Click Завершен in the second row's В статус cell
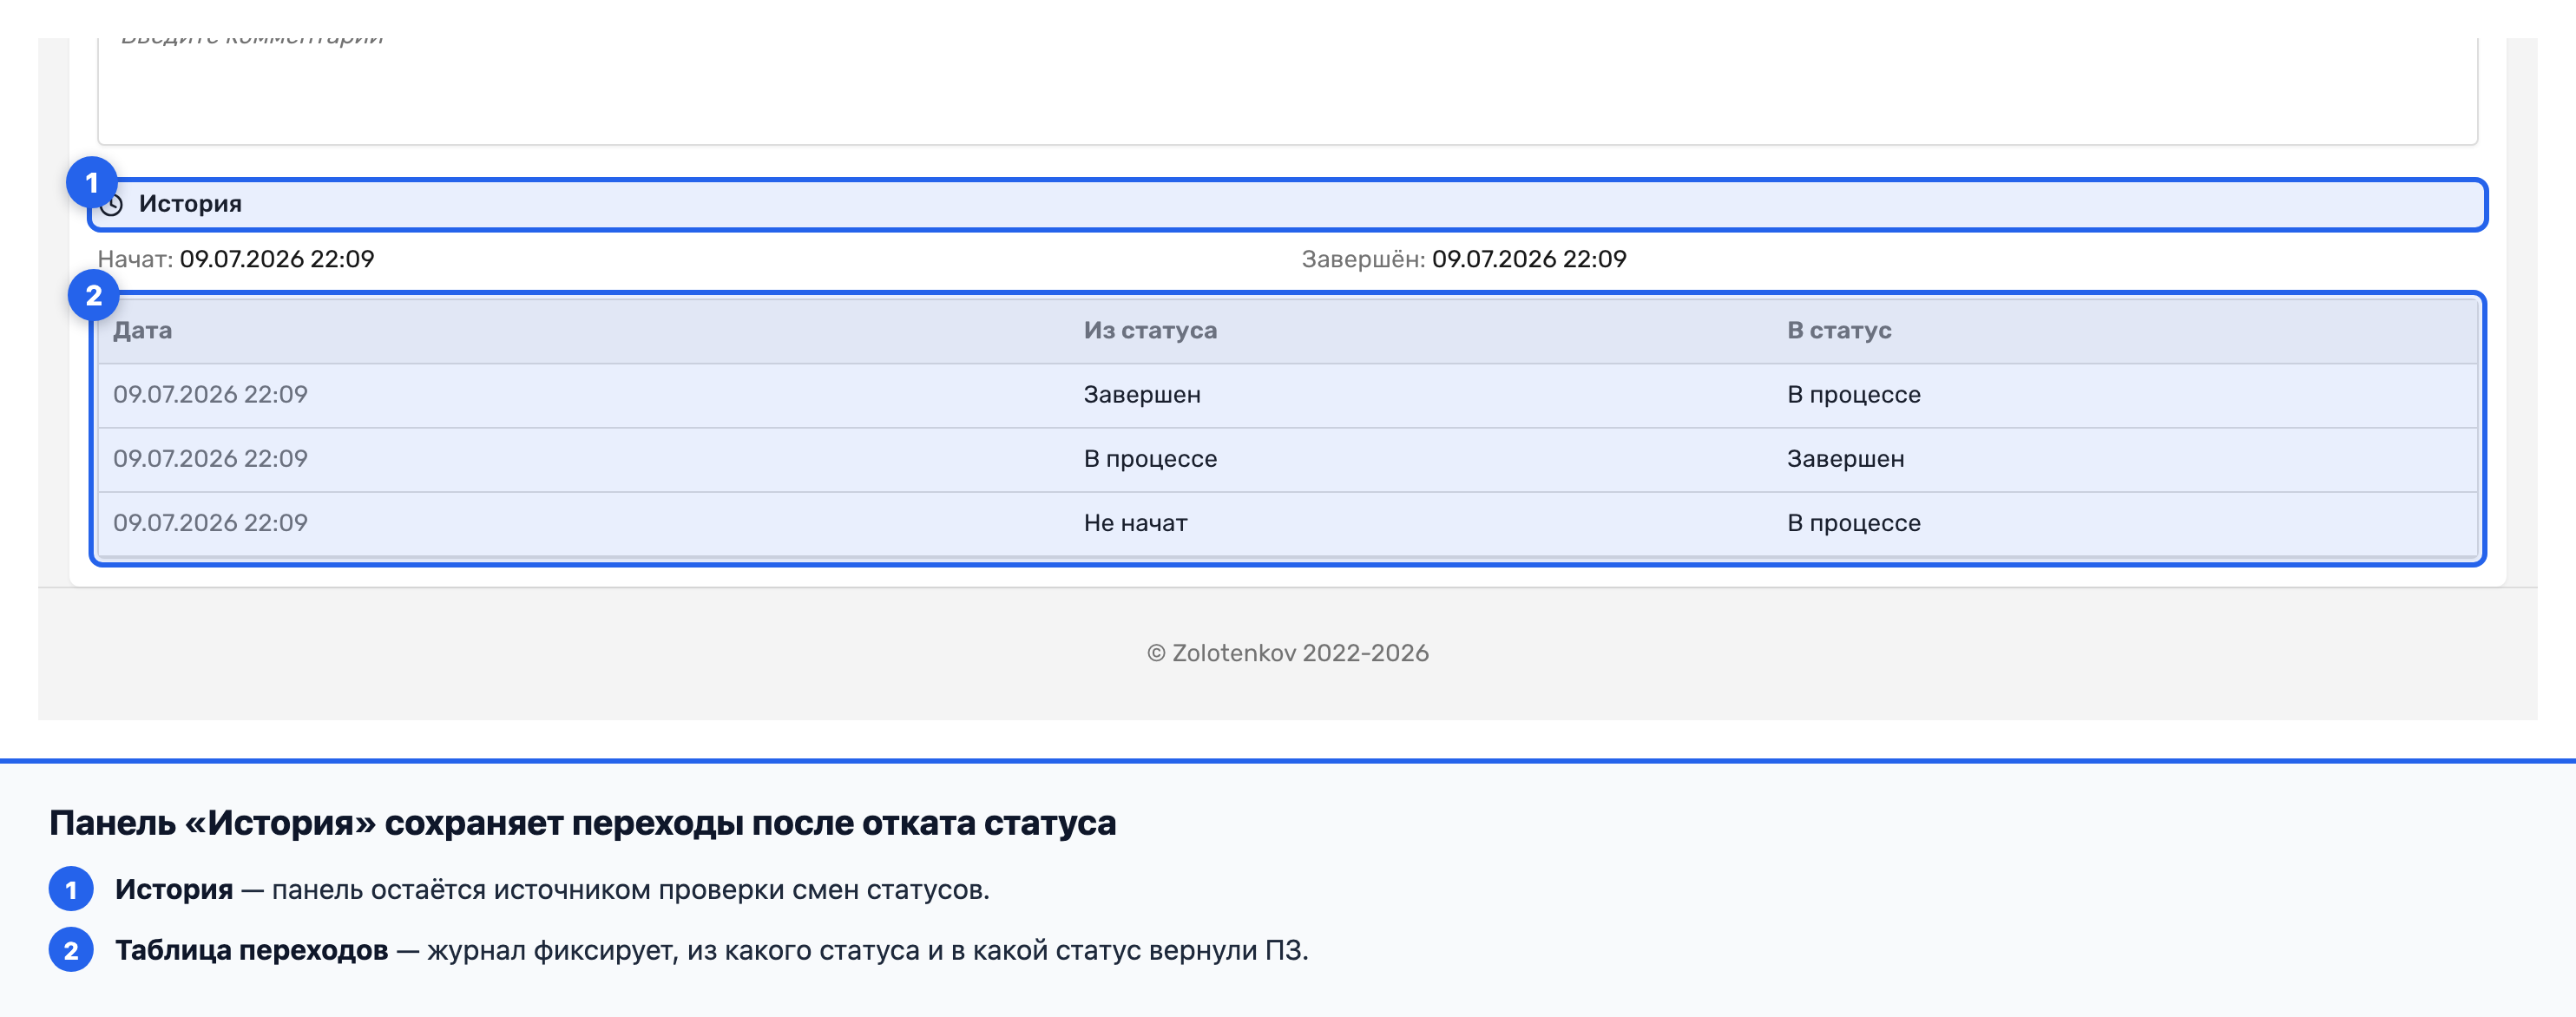This screenshot has width=2576, height=1017. click(x=1845, y=459)
